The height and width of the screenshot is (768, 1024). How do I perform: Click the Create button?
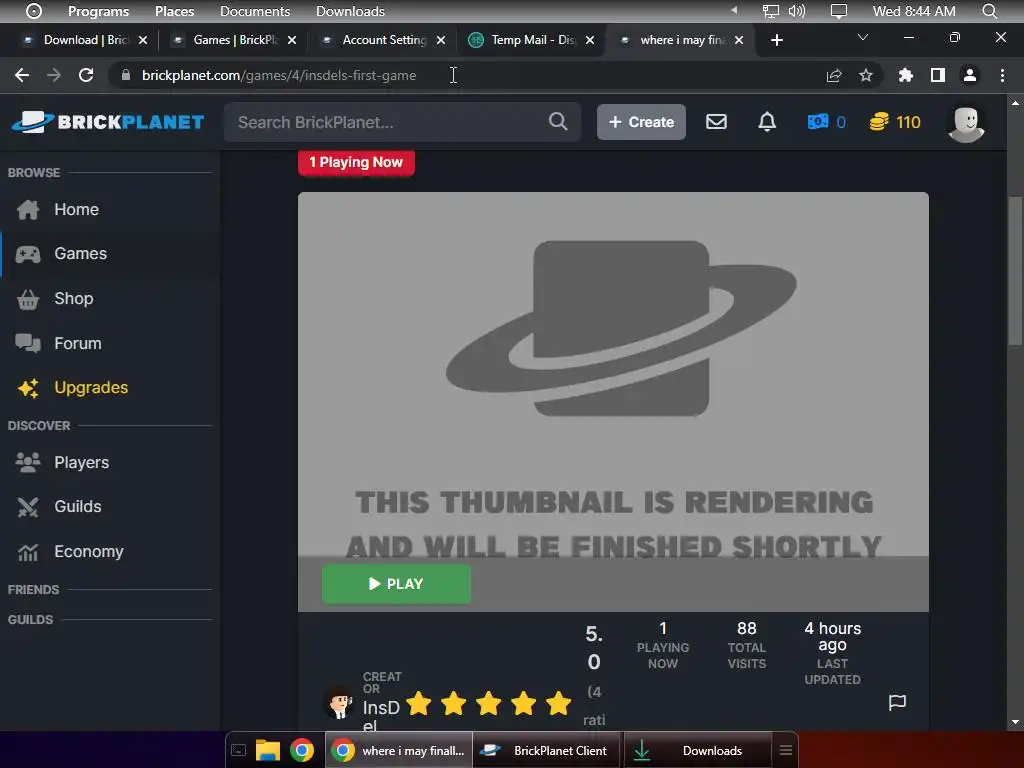(641, 122)
